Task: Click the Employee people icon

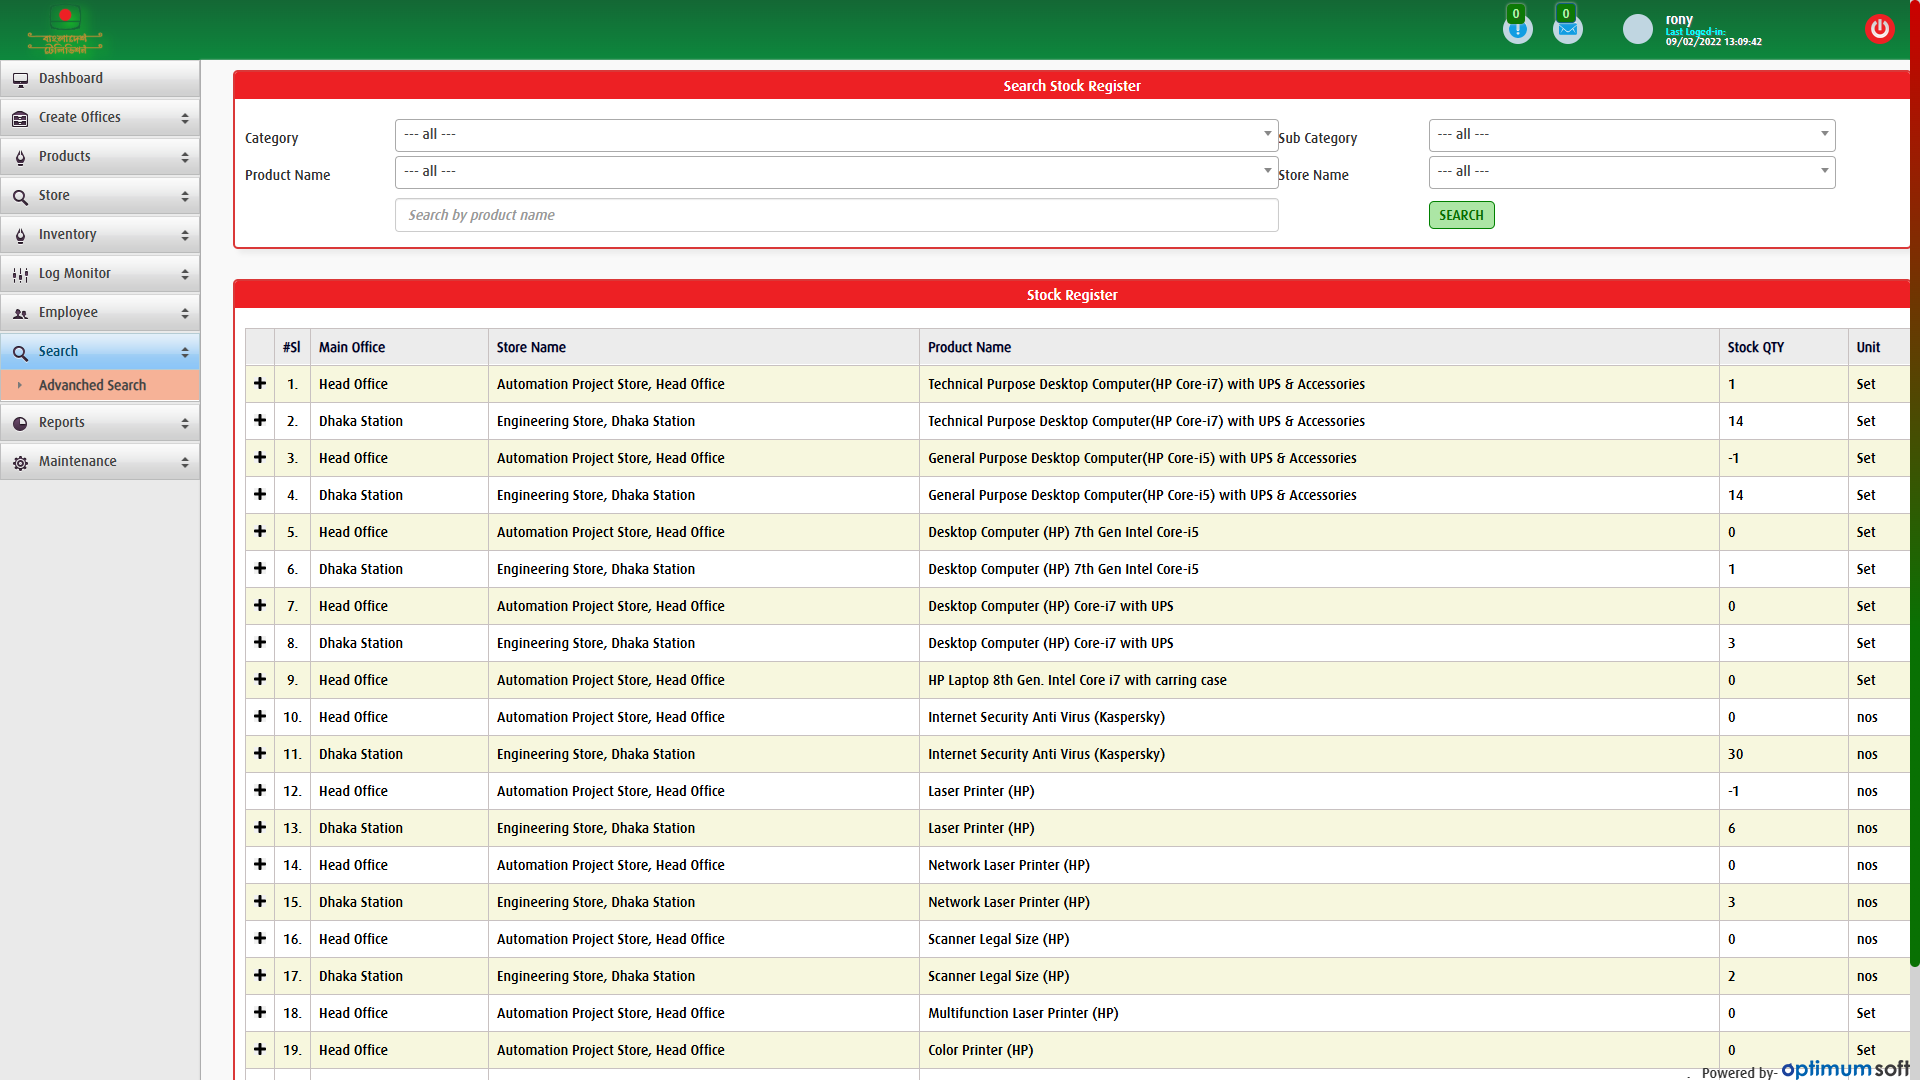Action: pyautogui.click(x=20, y=313)
